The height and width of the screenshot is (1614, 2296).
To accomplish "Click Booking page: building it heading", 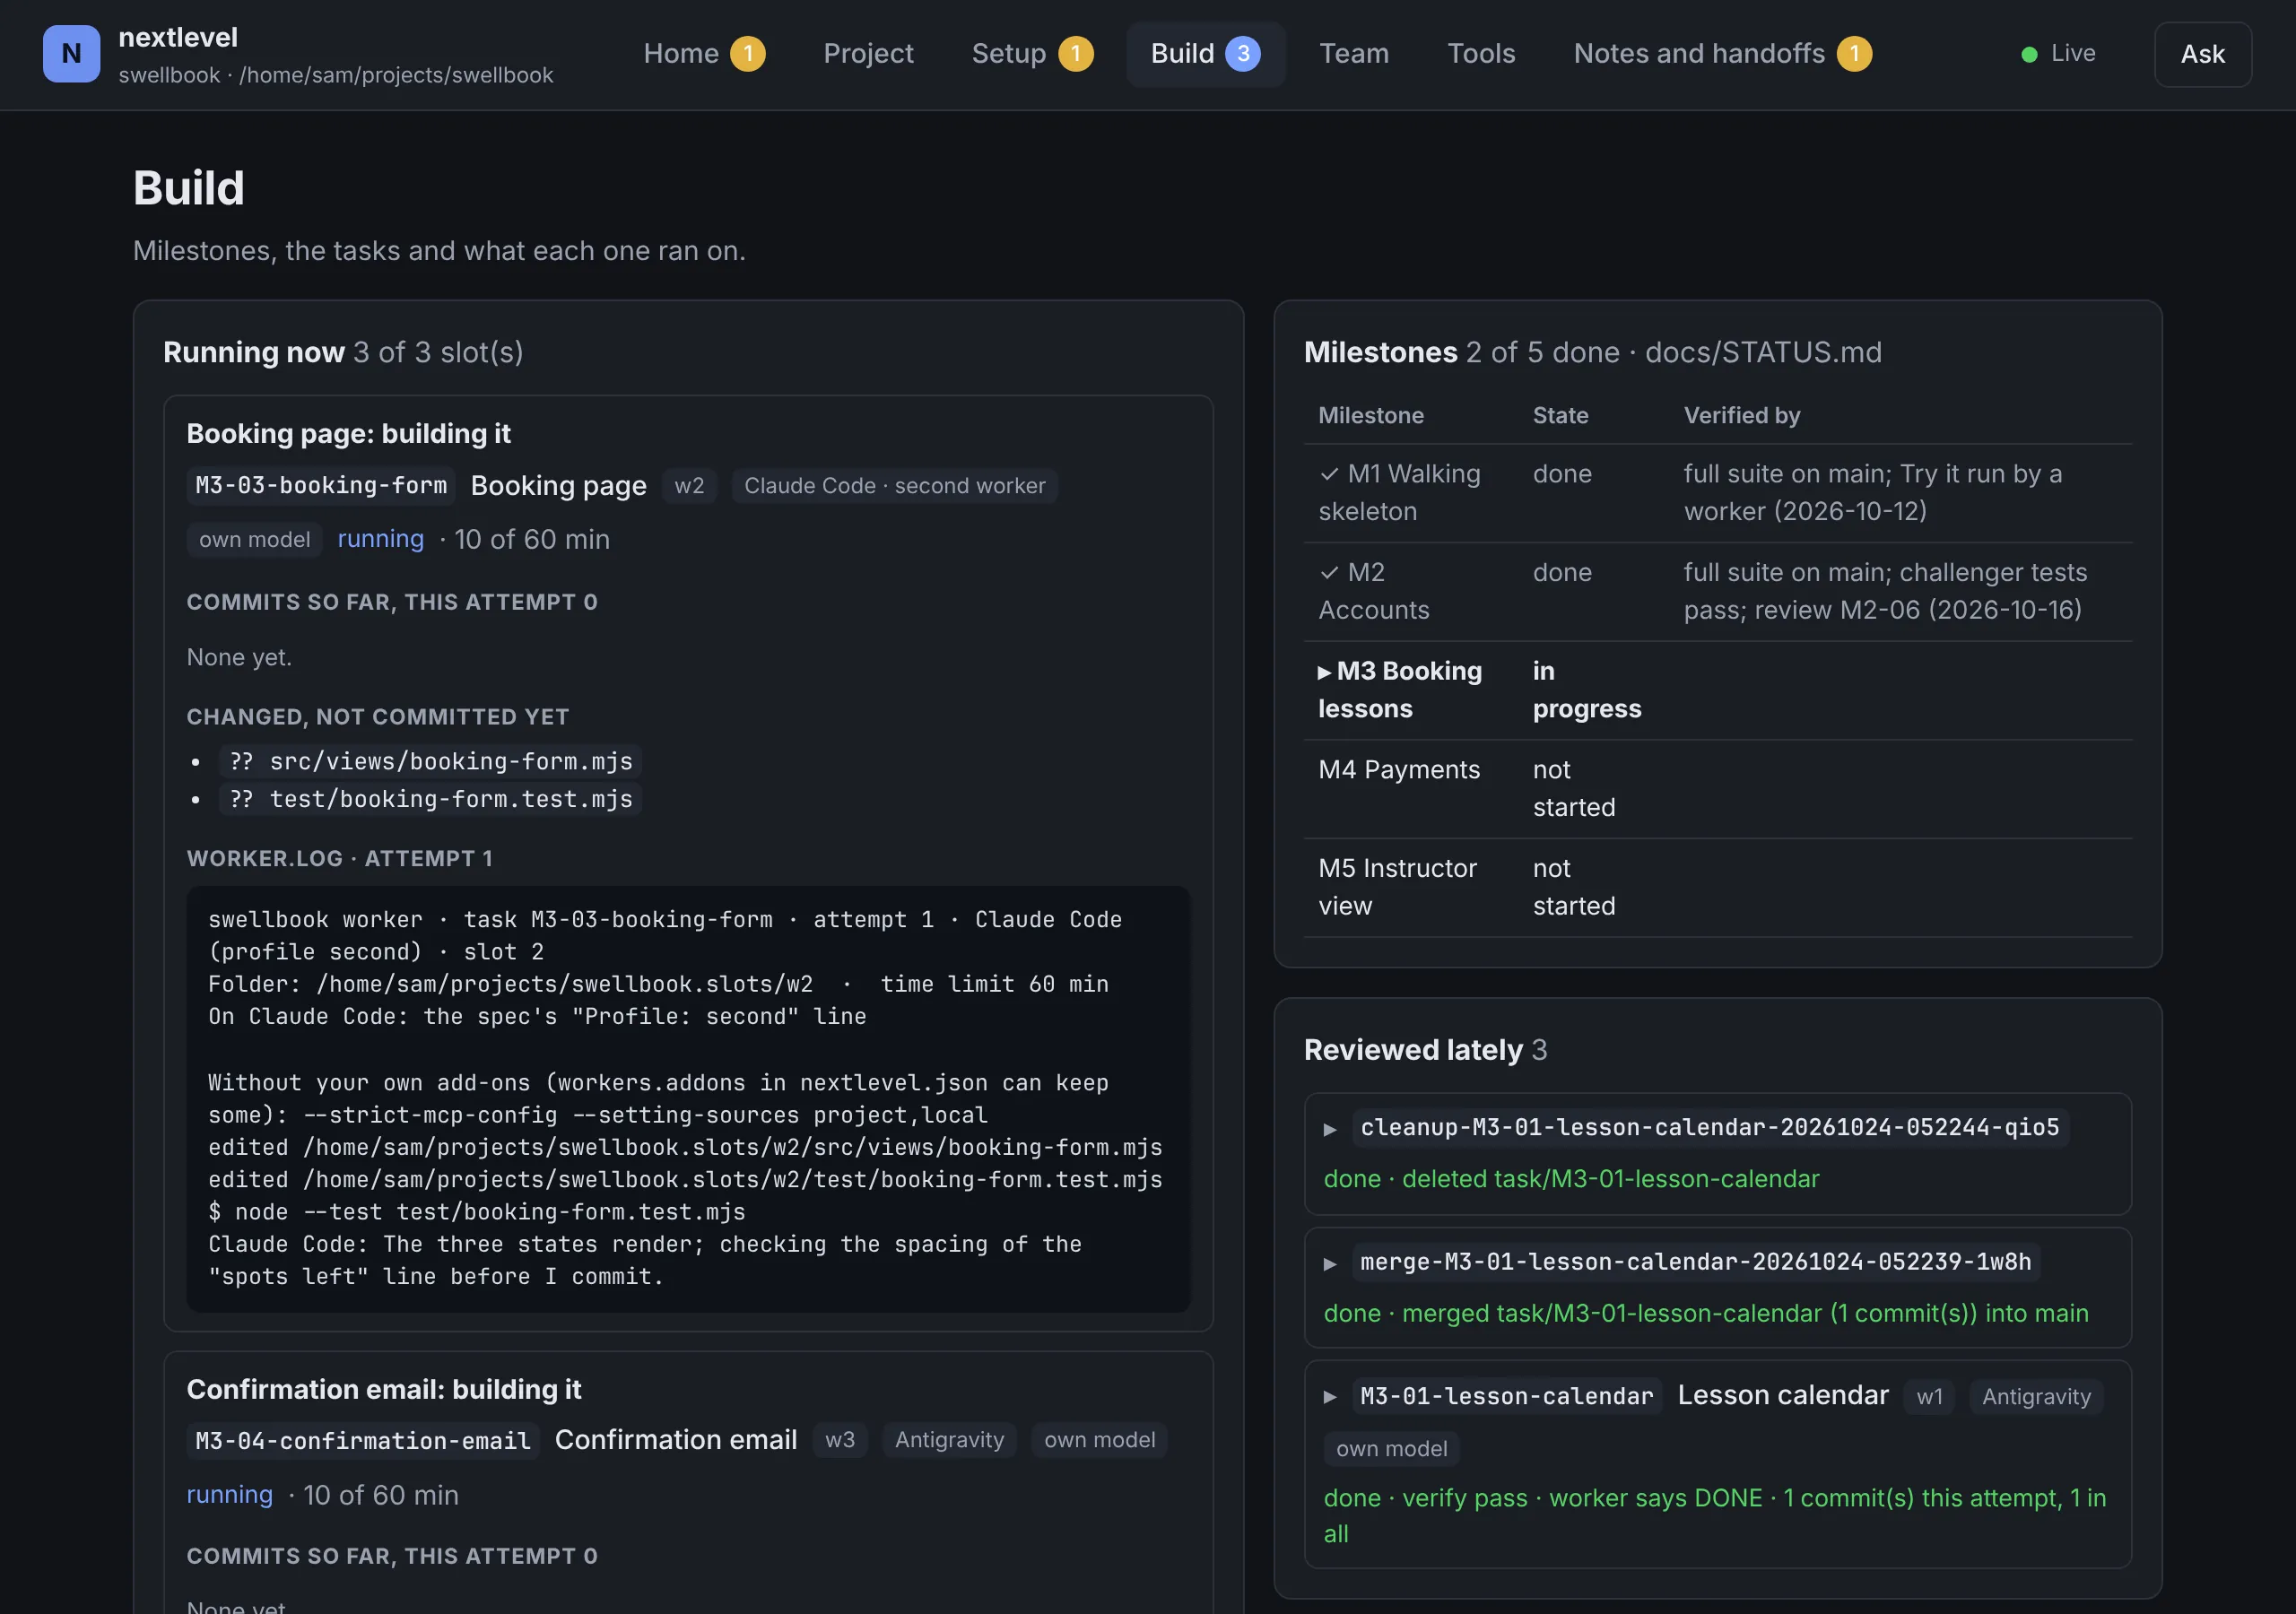I will point(348,434).
